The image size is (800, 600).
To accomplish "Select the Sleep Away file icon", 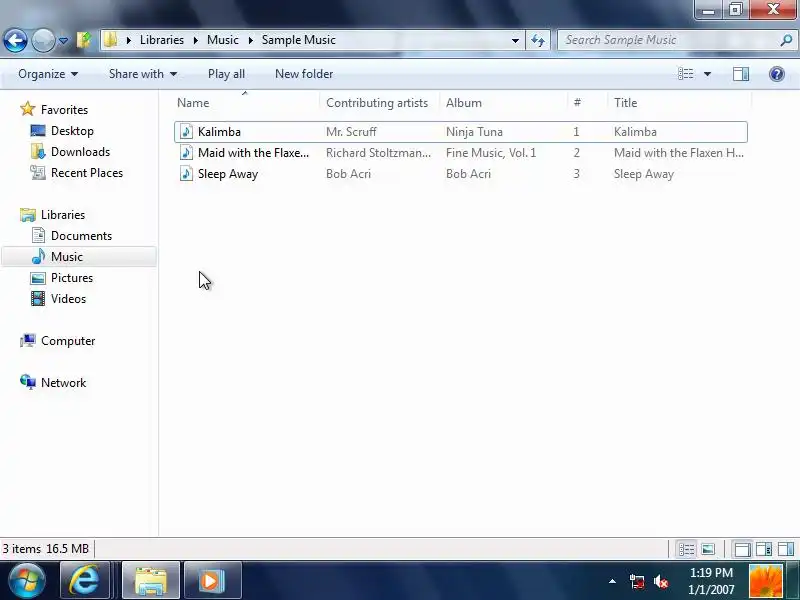I will pyautogui.click(x=186, y=173).
